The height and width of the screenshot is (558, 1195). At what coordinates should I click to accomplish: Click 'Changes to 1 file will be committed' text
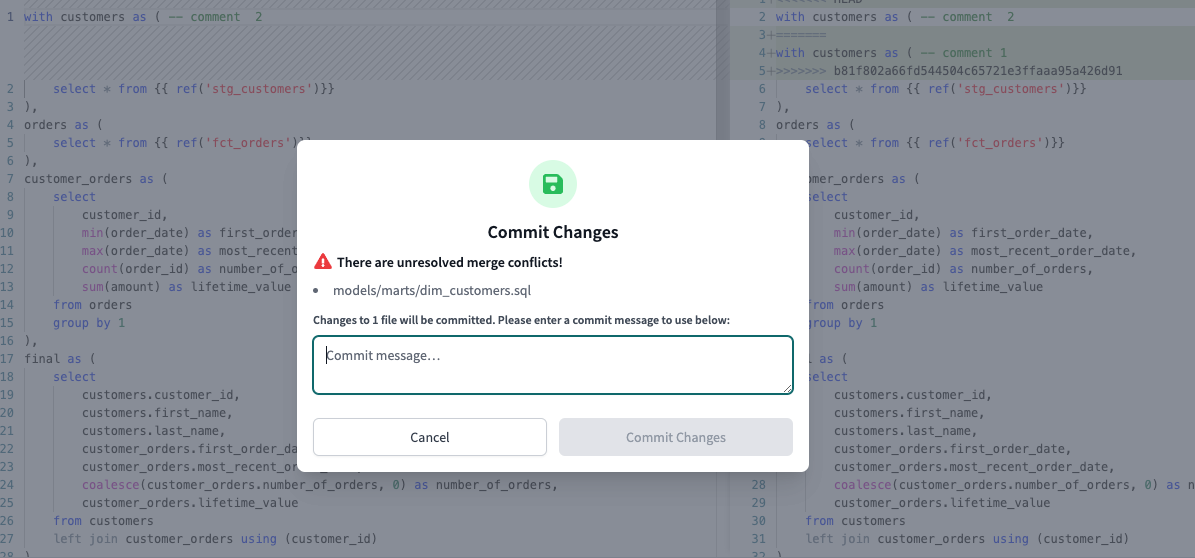[x=521, y=320]
